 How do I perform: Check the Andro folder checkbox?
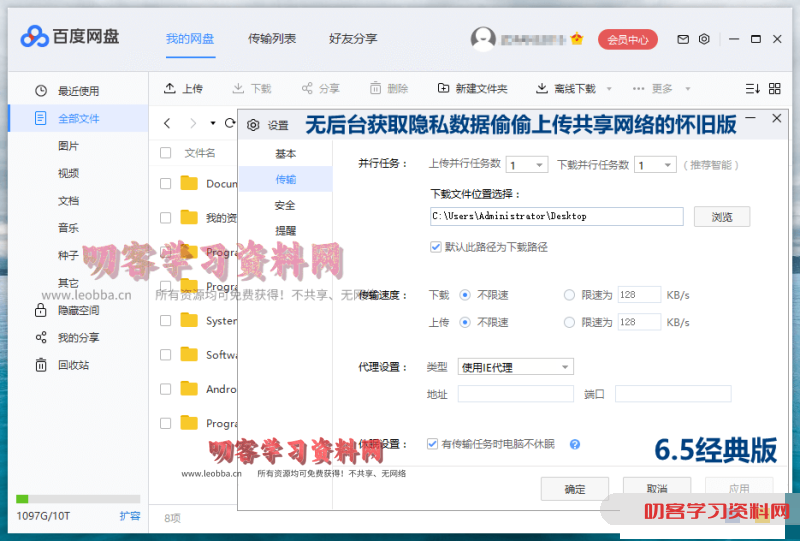[165, 389]
